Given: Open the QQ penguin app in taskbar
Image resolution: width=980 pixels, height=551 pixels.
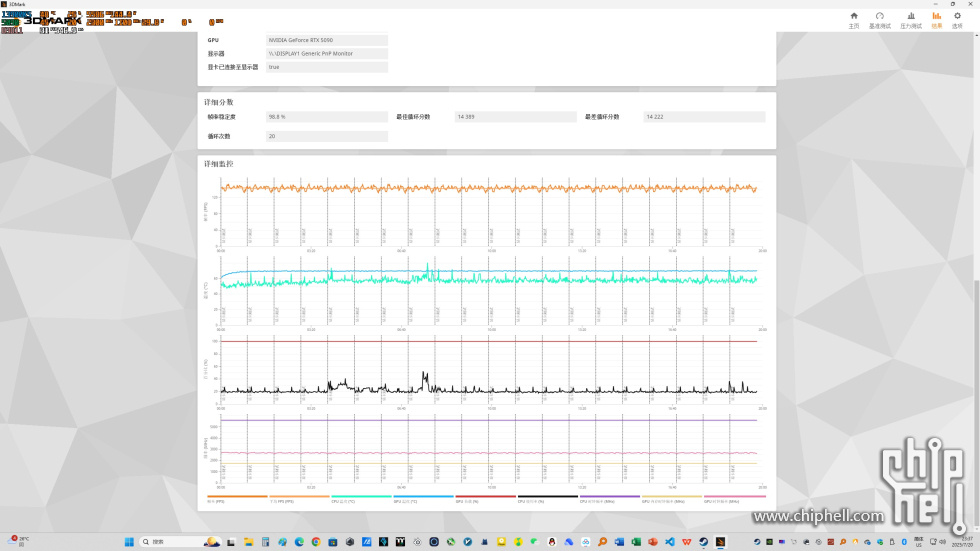Looking at the screenshot, I should [x=552, y=542].
